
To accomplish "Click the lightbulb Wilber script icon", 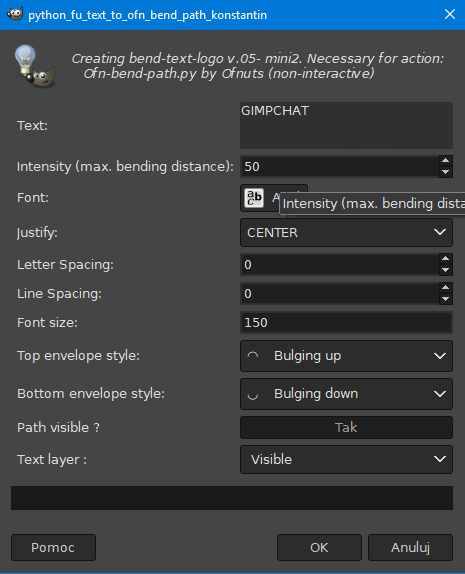I will (x=35, y=66).
